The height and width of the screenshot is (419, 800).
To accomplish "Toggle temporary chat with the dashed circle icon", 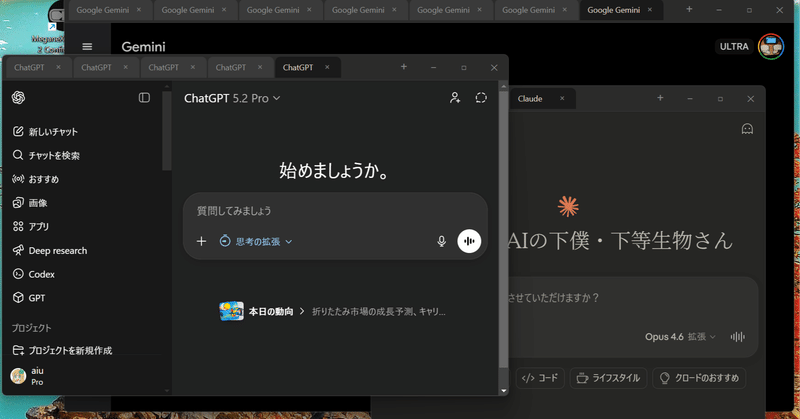I will 481,97.
